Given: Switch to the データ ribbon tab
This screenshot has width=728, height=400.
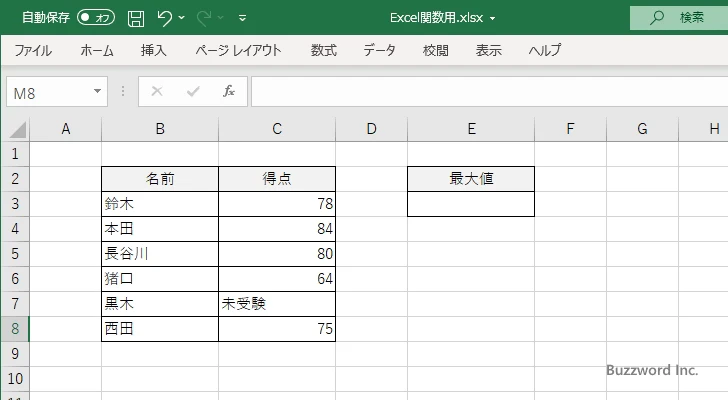Looking at the screenshot, I should (x=379, y=50).
